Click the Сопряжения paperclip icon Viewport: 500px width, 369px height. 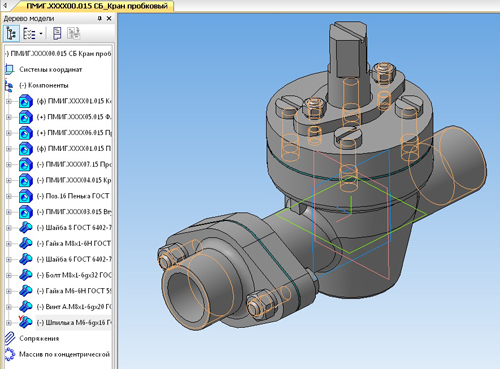[x=10, y=338]
